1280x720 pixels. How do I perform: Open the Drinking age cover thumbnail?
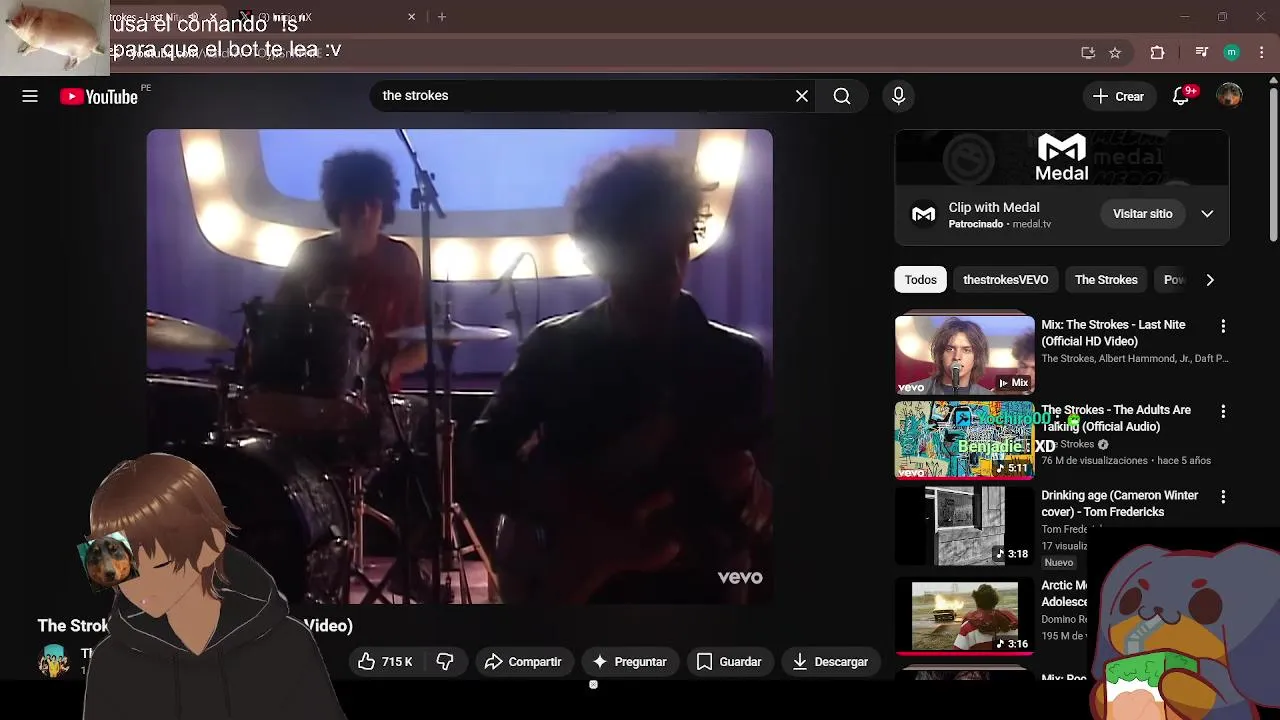pos(964,525)
